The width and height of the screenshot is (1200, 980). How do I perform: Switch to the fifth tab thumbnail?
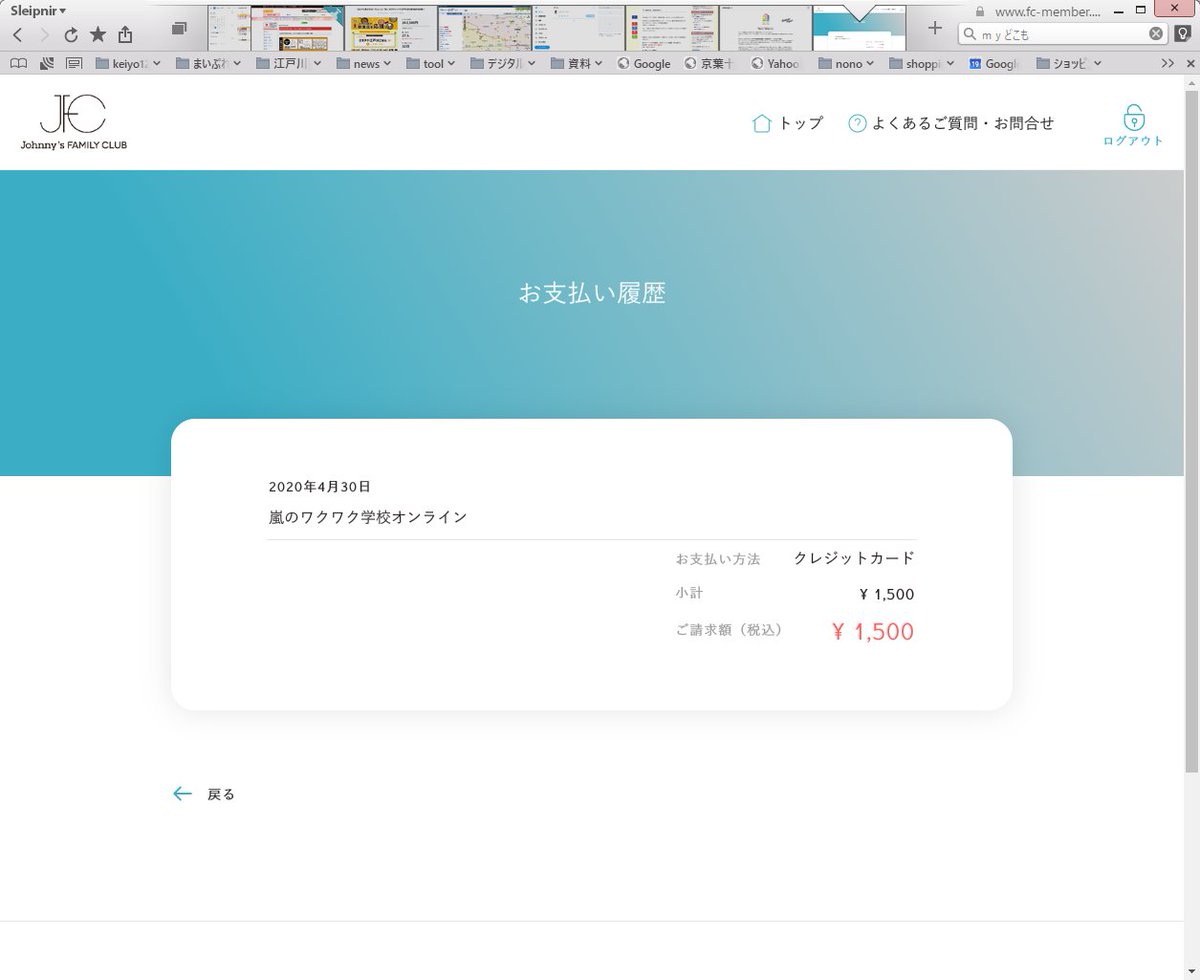click(579, 28)
